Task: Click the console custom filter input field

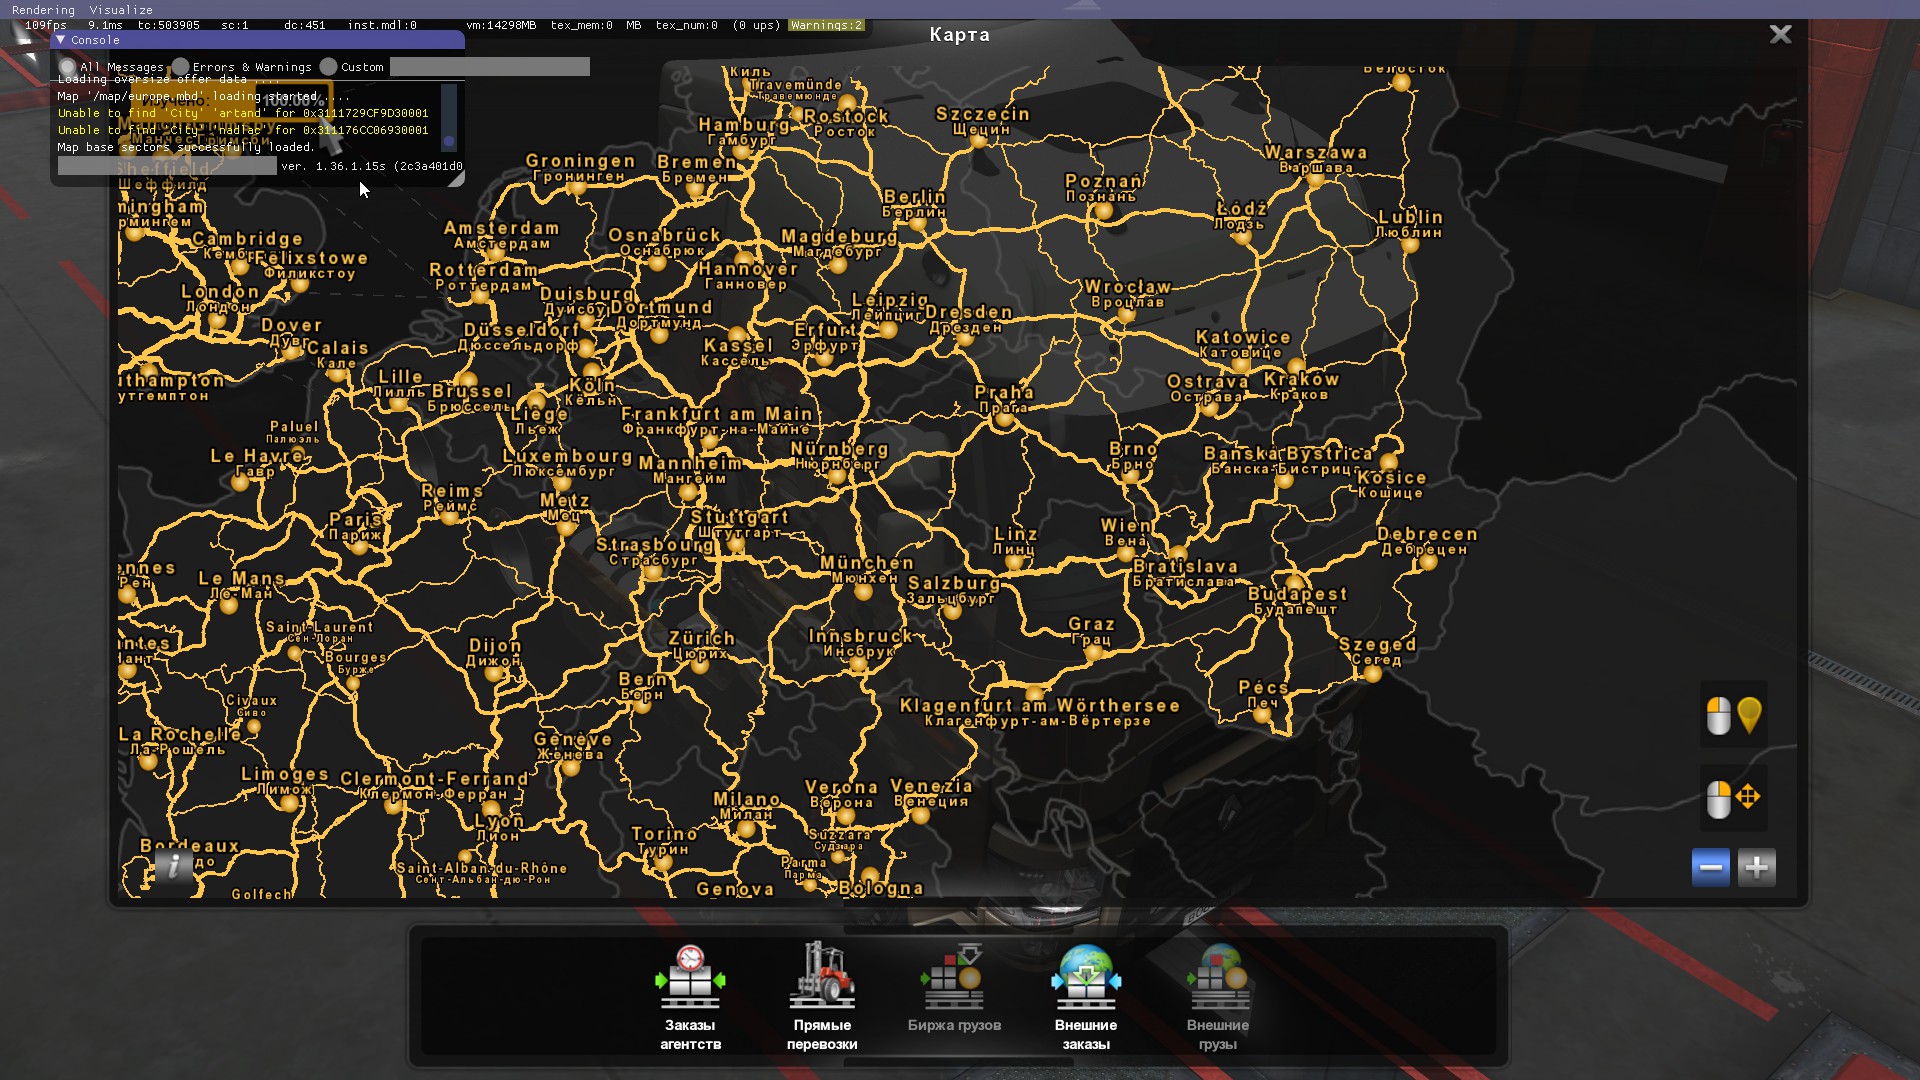Action: pyautogui.click(x=489, y=67)
